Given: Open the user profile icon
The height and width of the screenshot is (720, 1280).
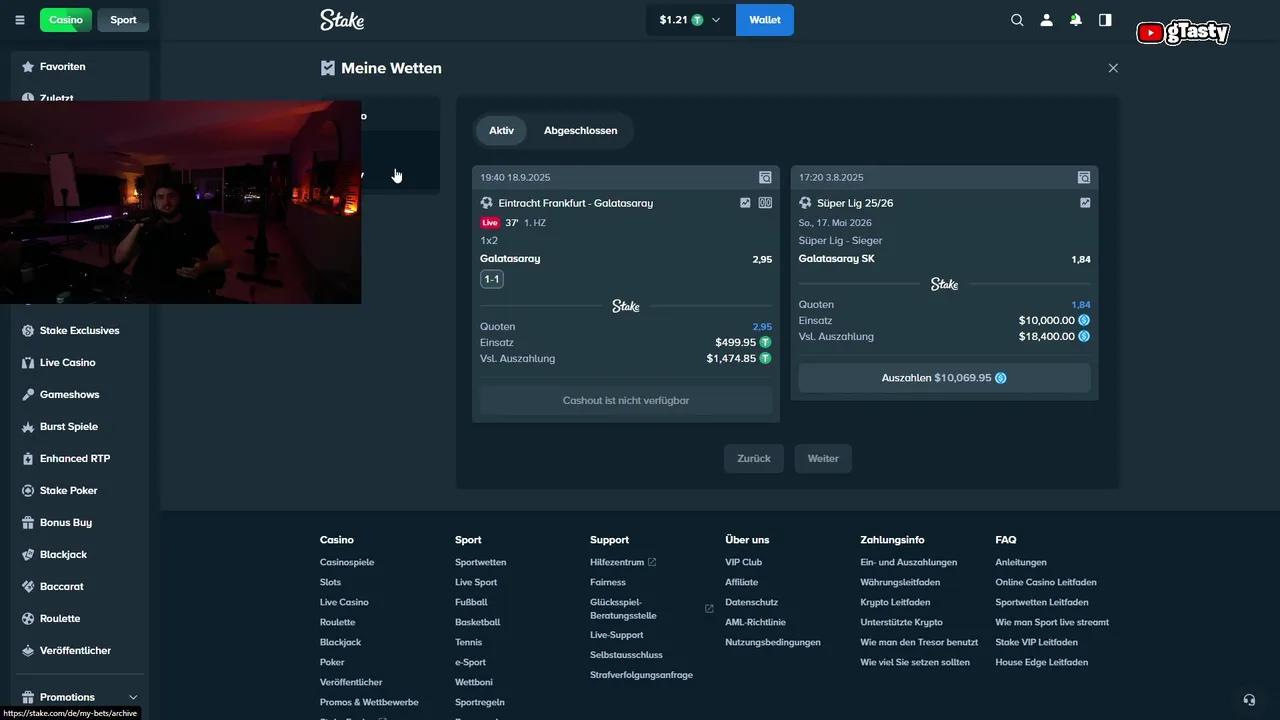Looking at the screenshot, I should (x=1046, y=20).
